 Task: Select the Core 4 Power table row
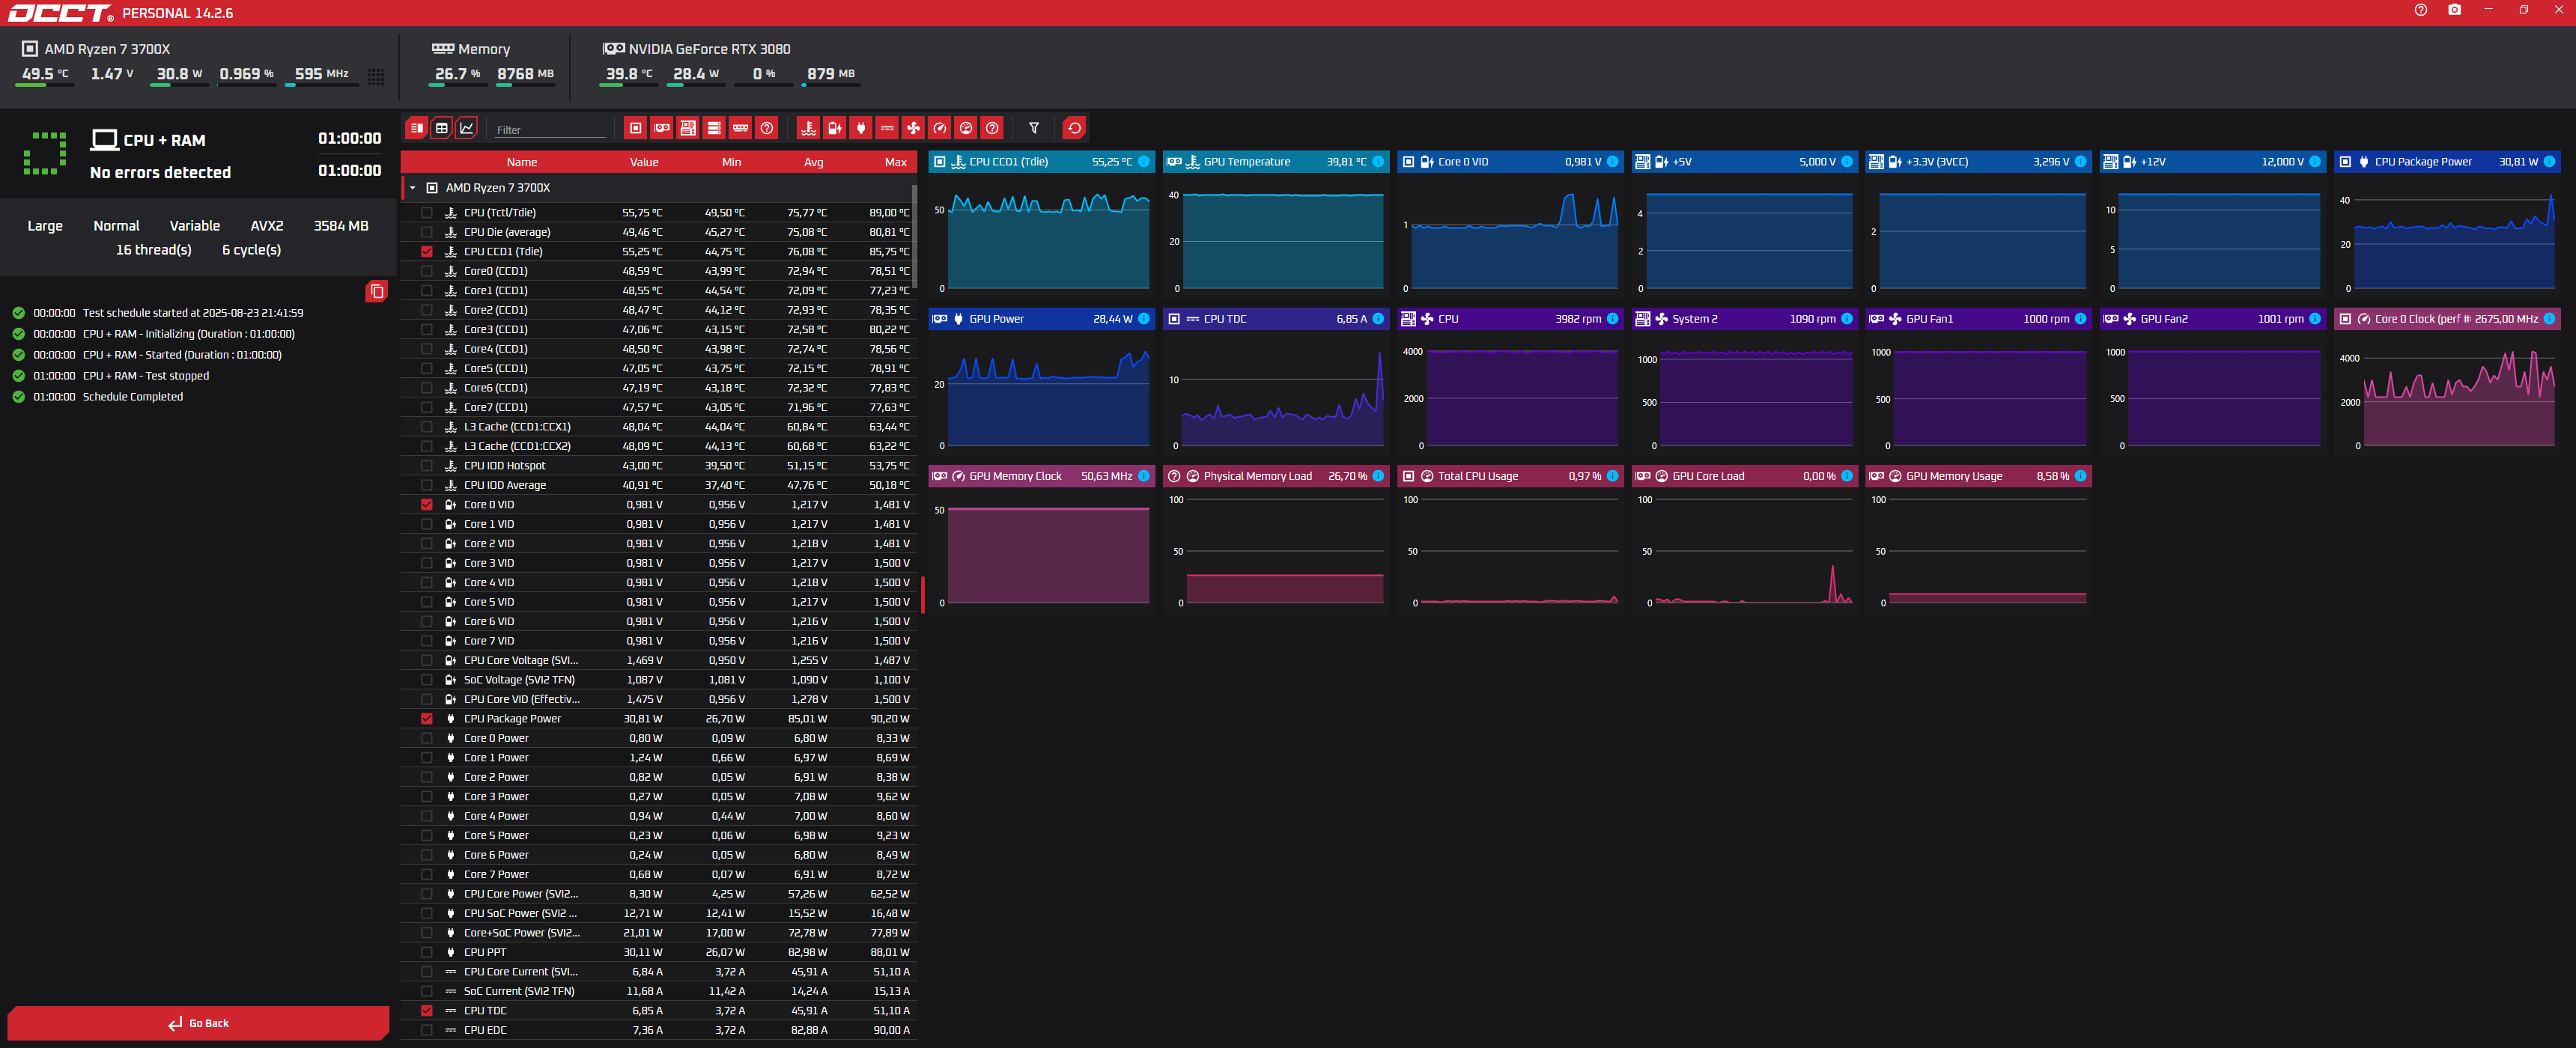click(x=658, y=816)
